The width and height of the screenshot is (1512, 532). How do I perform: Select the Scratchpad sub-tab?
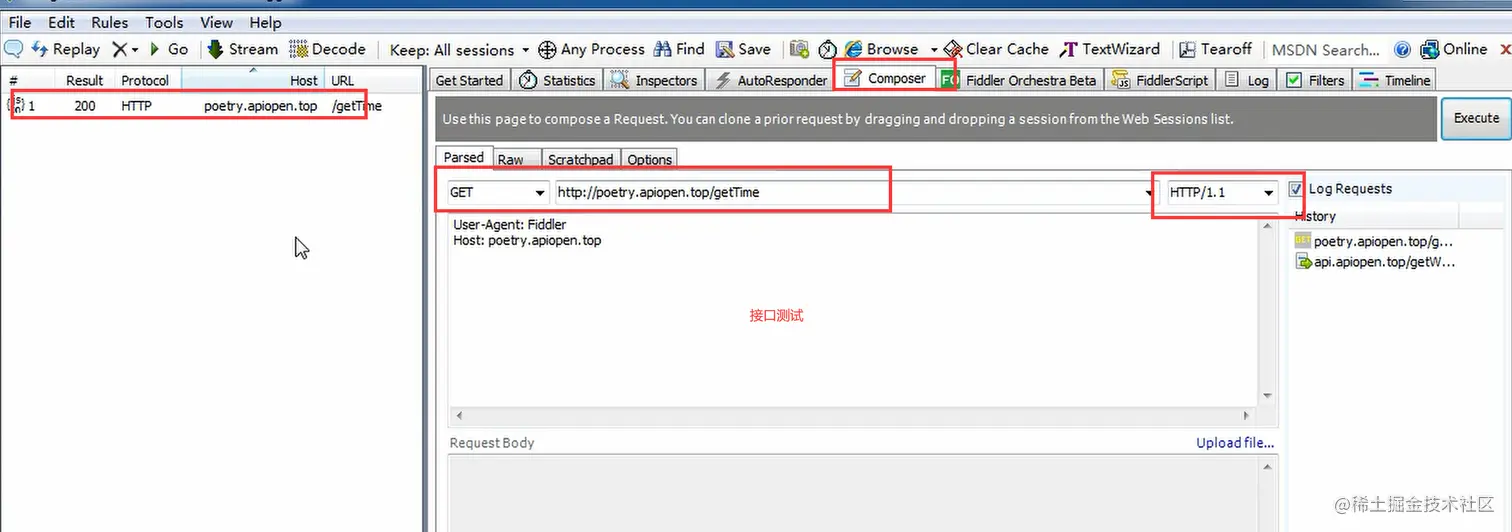click(x=580, y=159)
